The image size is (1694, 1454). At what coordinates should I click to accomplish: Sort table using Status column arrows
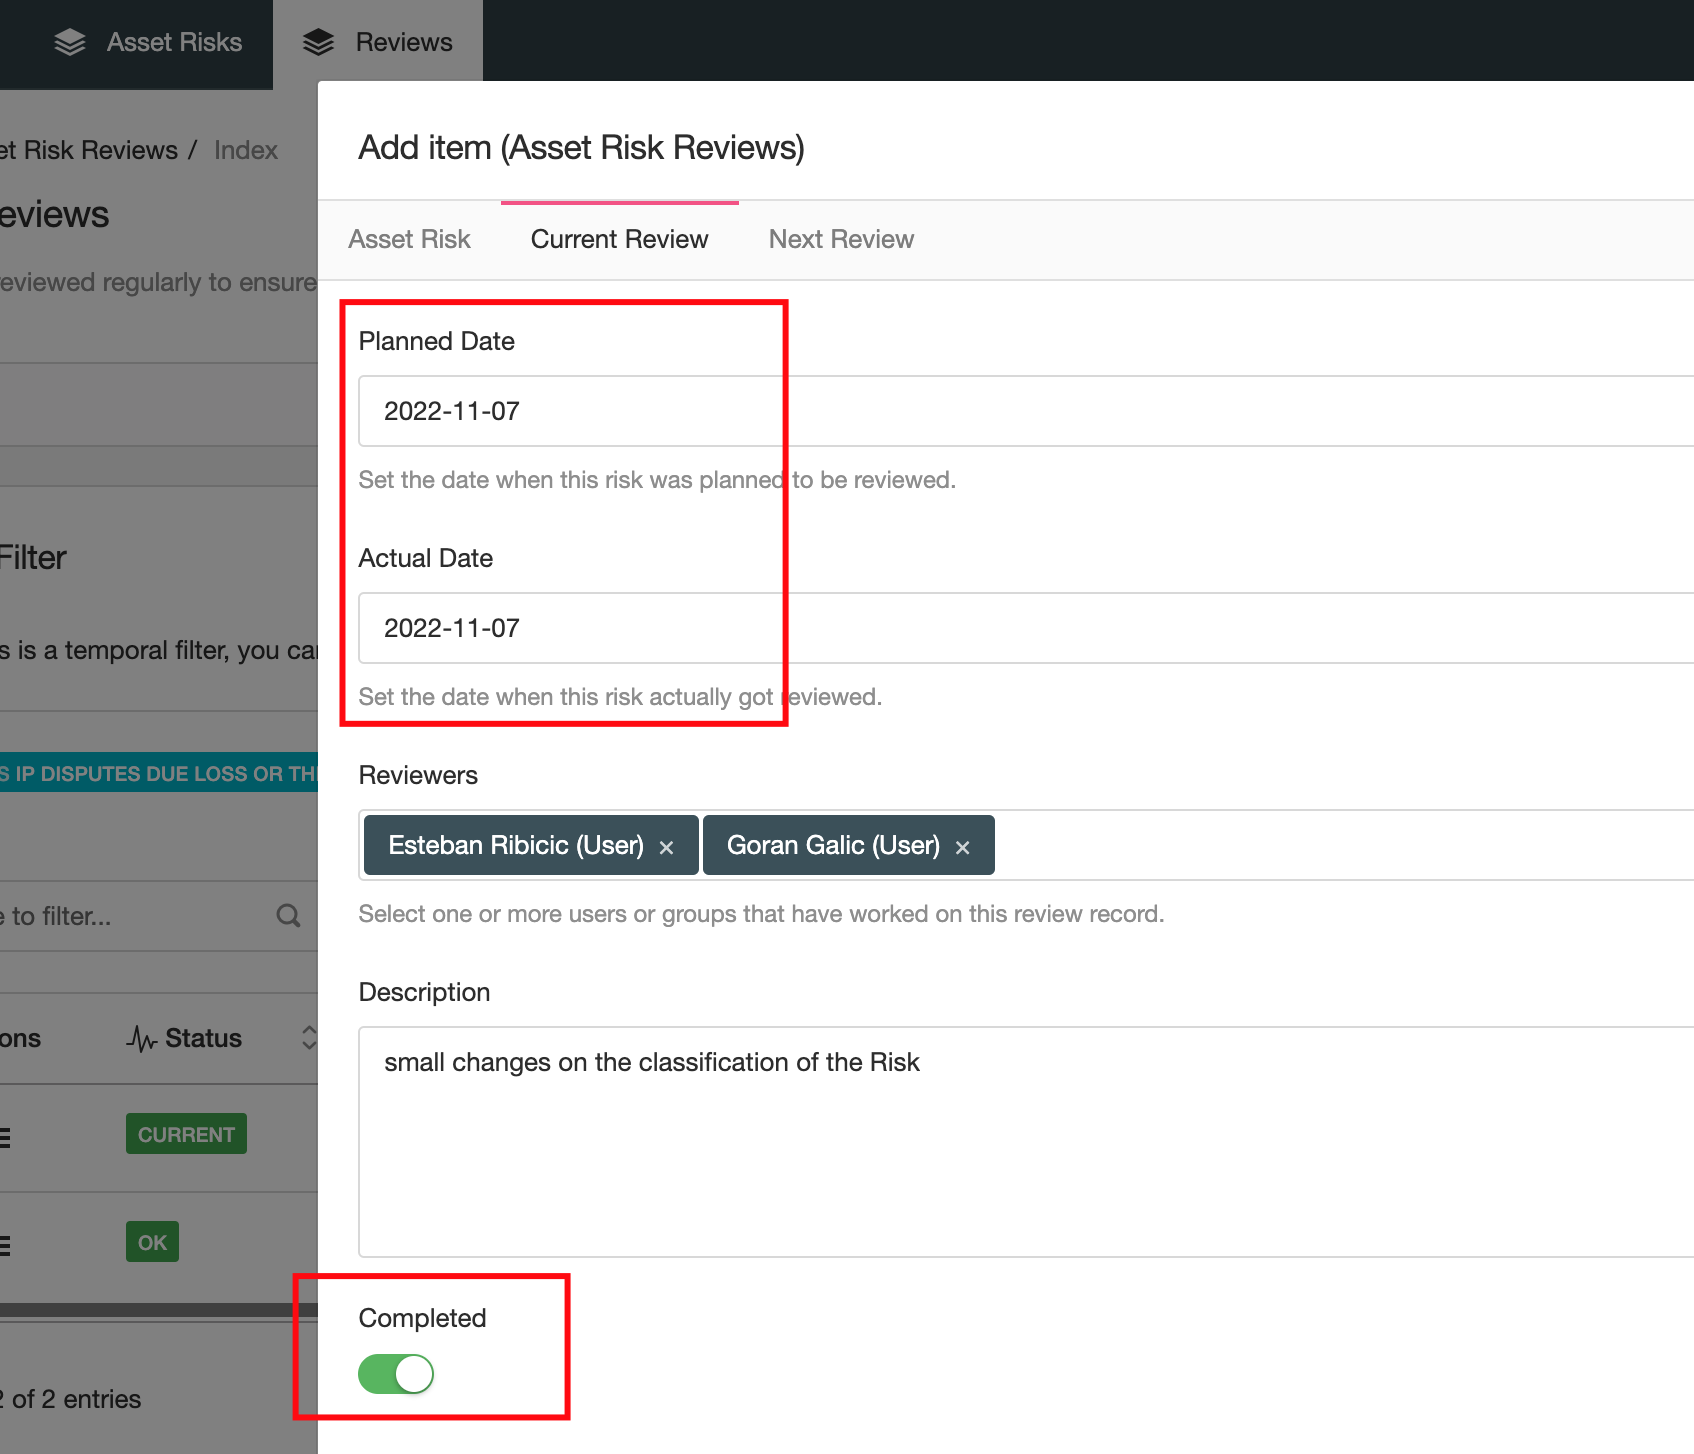[309, 1038]
